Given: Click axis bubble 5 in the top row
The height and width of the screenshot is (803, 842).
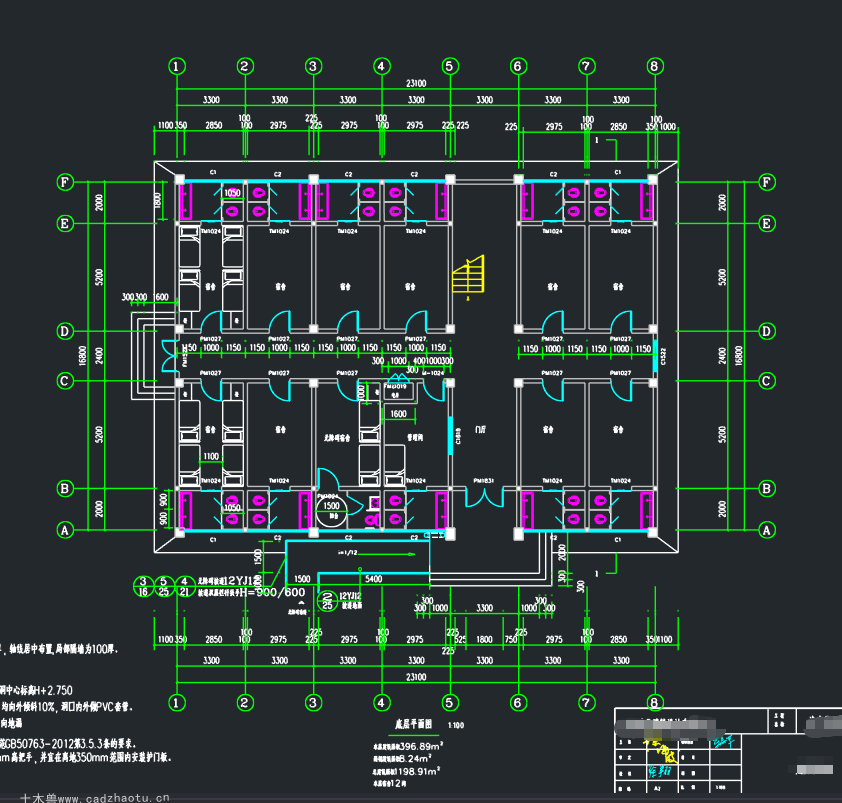Looking at the screenshot, I should point(449,66).
